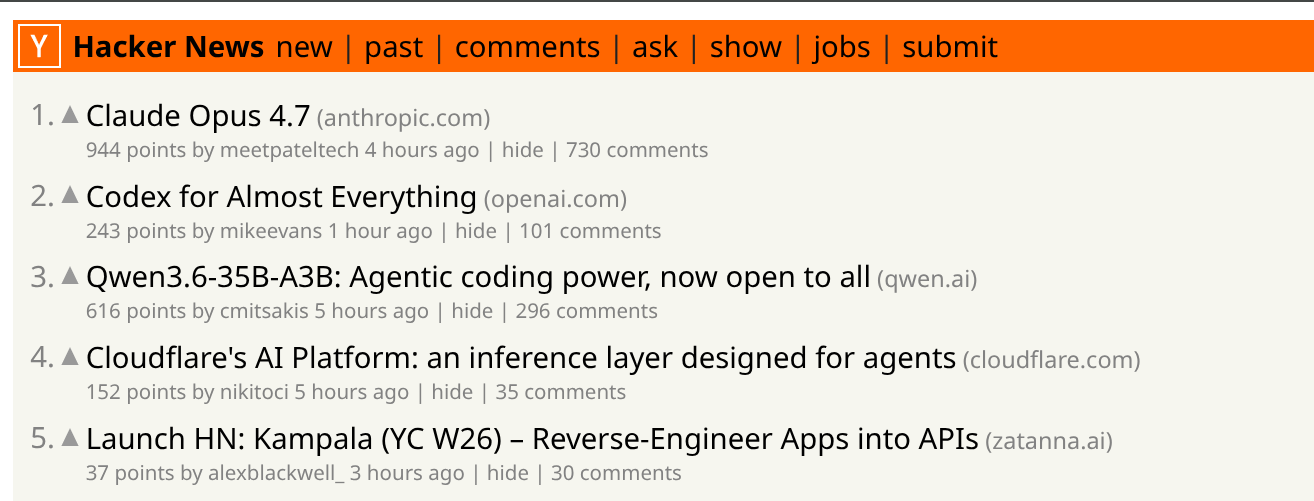Open Qwen3.6-35B-A3B story title
Screen dimensions: 1314x501
478,277
